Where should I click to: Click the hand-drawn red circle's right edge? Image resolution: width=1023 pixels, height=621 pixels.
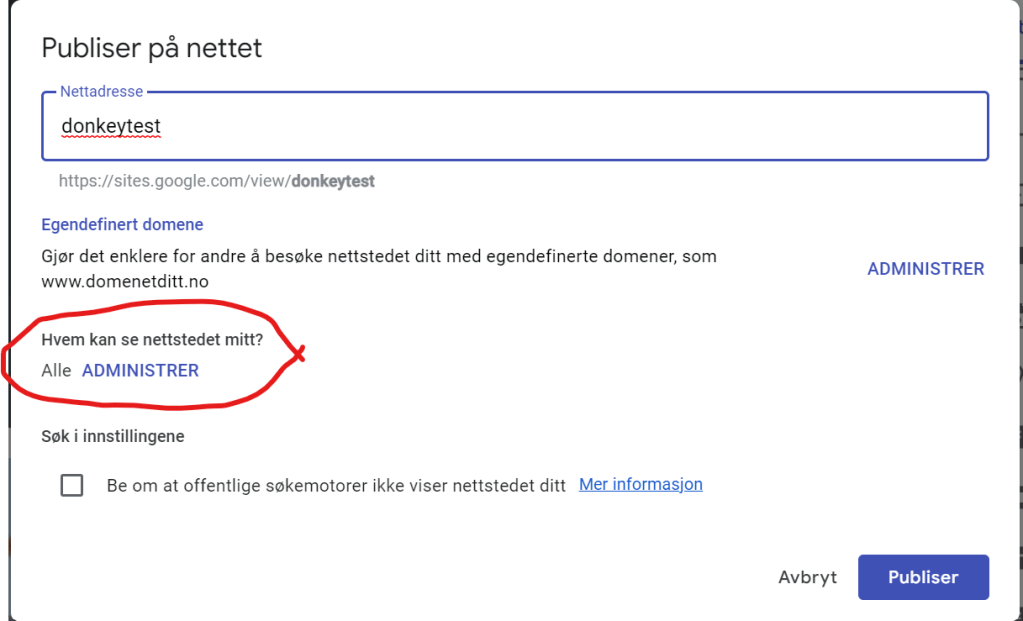[297, 355]
